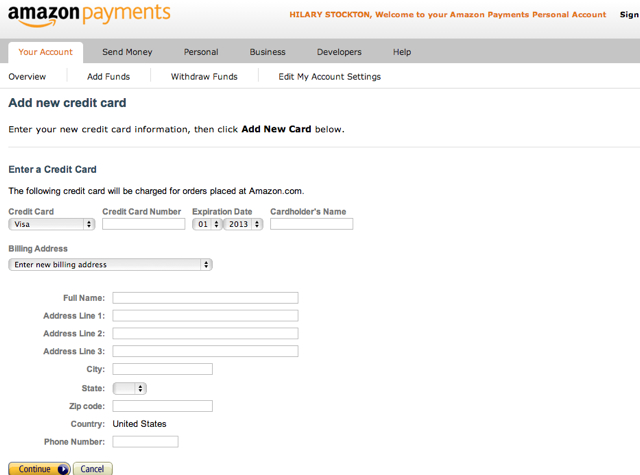Image resolution: width=640 pixels, height=475 pixels.
Task: Focus the Zip code field
Action: [162, 406]
